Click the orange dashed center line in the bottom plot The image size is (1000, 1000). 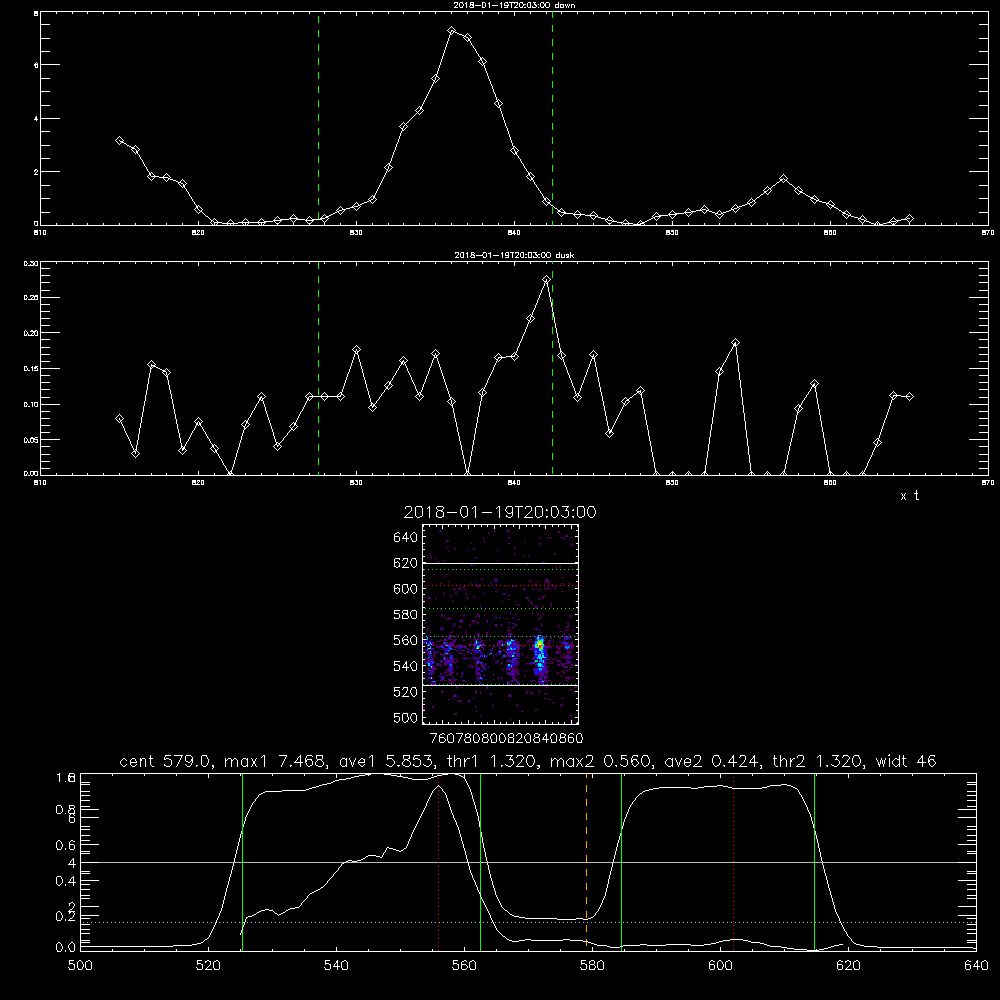pos(586,861)
